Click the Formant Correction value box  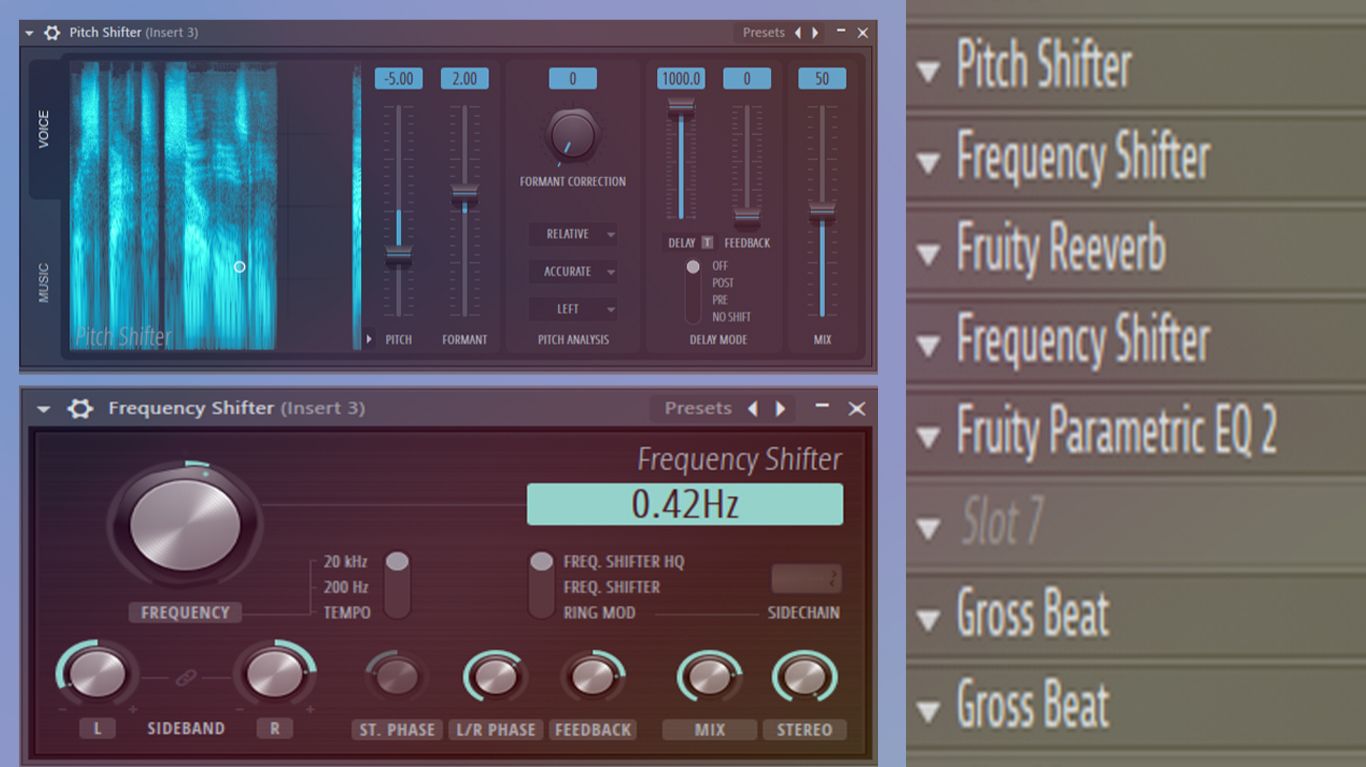[x=572, y=79]
